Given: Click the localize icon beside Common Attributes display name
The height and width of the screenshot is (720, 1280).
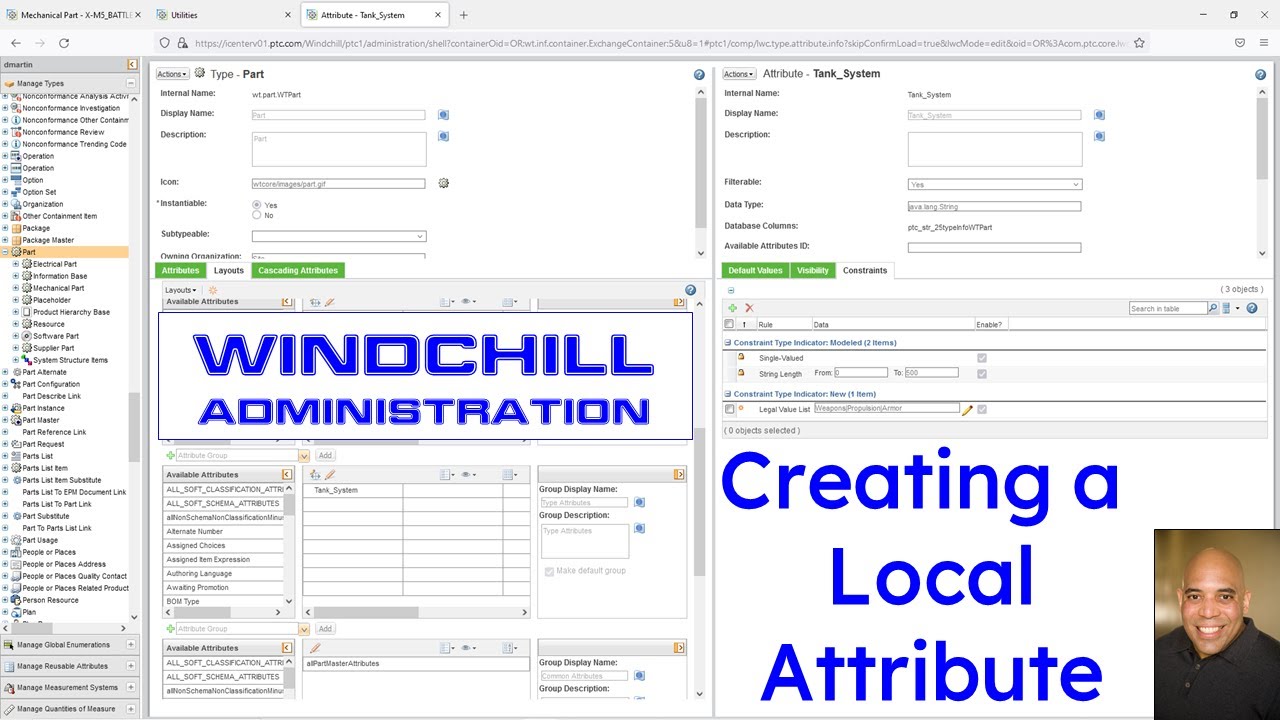Looking at the screenshot, I should click(x=640, y=675).
